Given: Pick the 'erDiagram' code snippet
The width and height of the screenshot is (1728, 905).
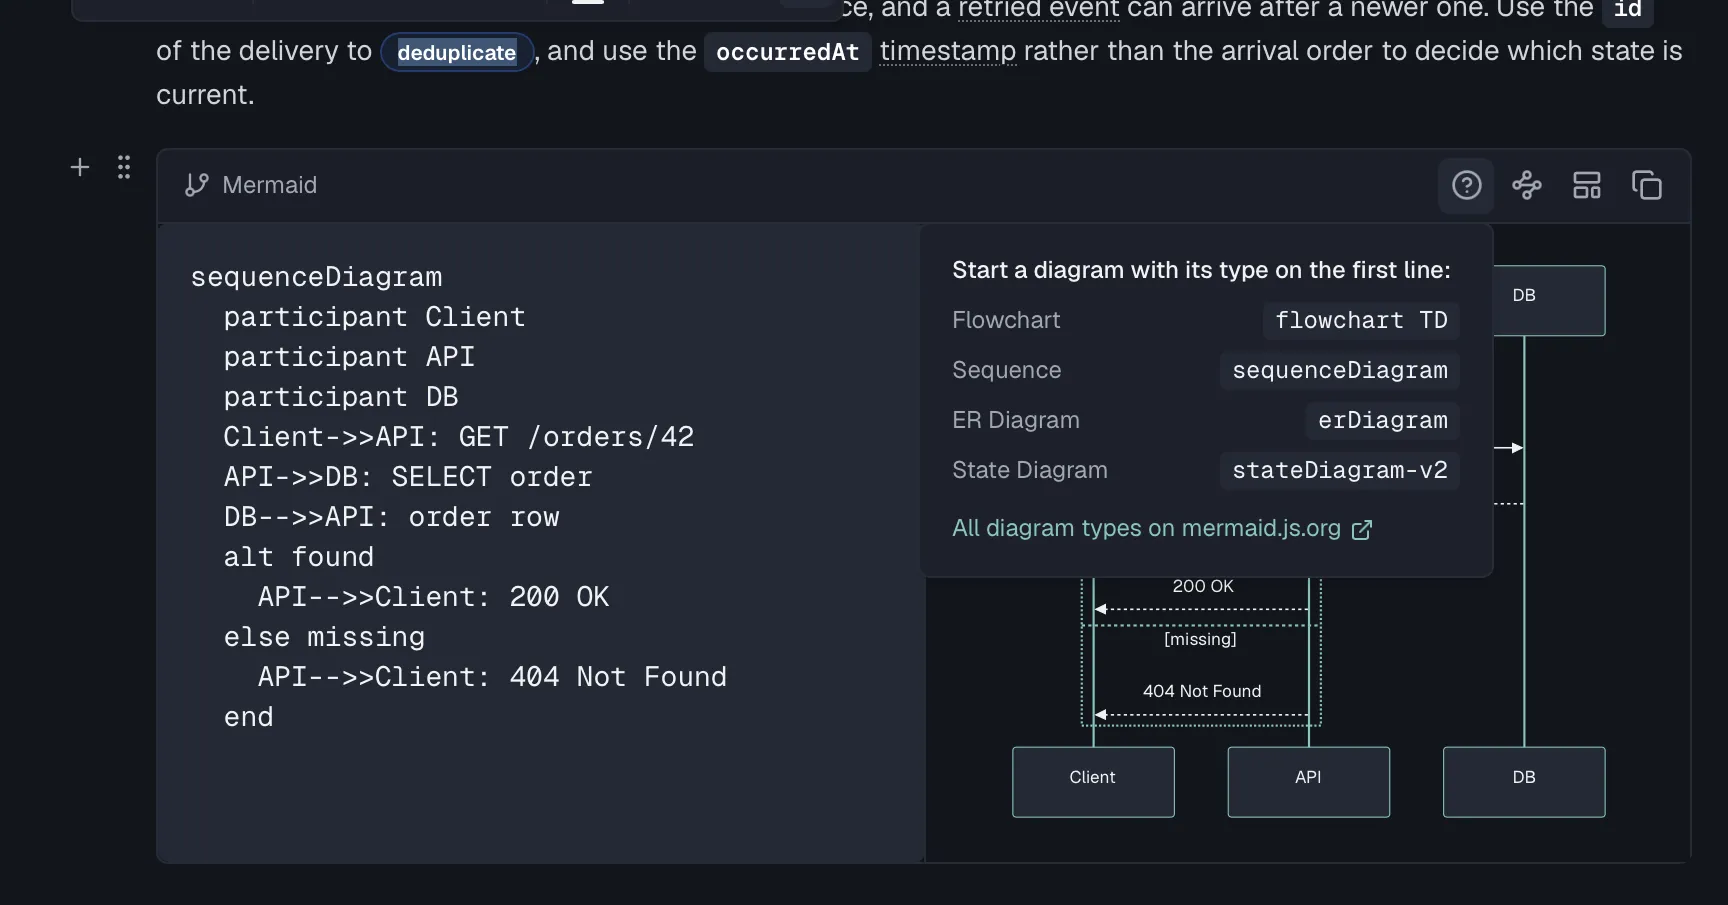Looking at the screenshot, I should click(1382, 420).
